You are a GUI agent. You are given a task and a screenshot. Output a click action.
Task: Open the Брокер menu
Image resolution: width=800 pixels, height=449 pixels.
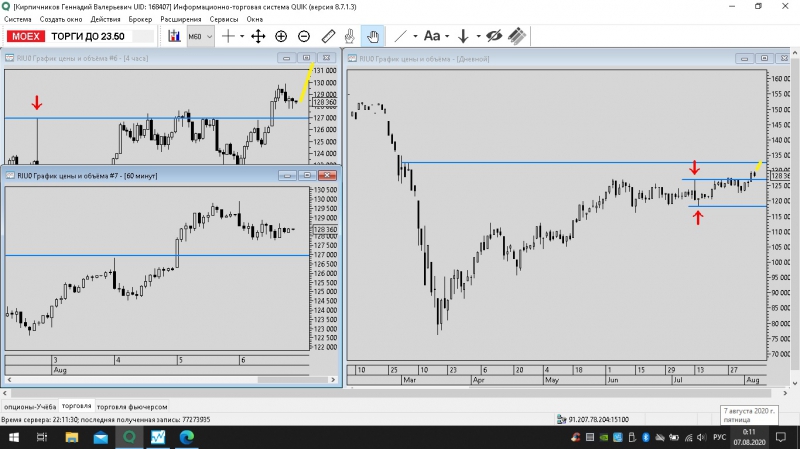pyautogui.click(x=140, y=19)
